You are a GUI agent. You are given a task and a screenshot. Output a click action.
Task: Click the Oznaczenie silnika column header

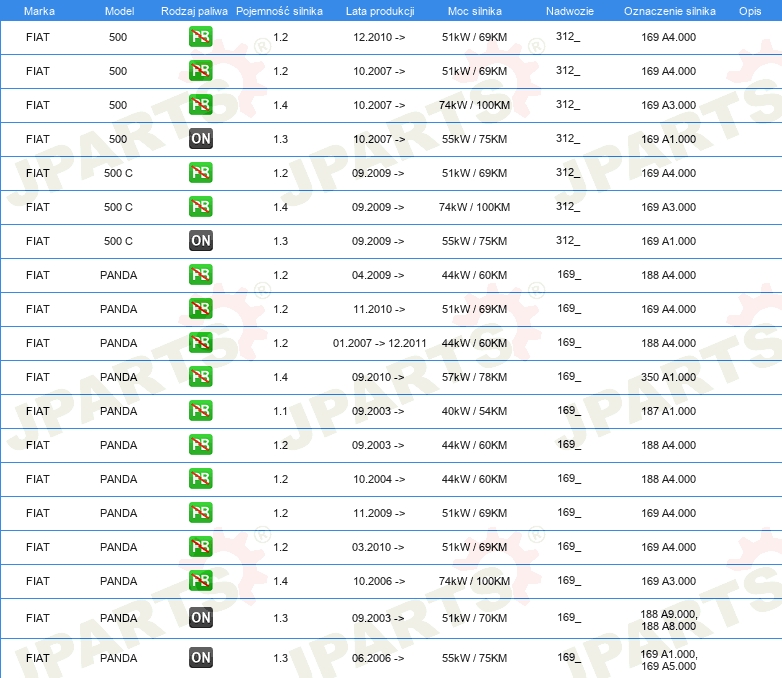(670, 11)
